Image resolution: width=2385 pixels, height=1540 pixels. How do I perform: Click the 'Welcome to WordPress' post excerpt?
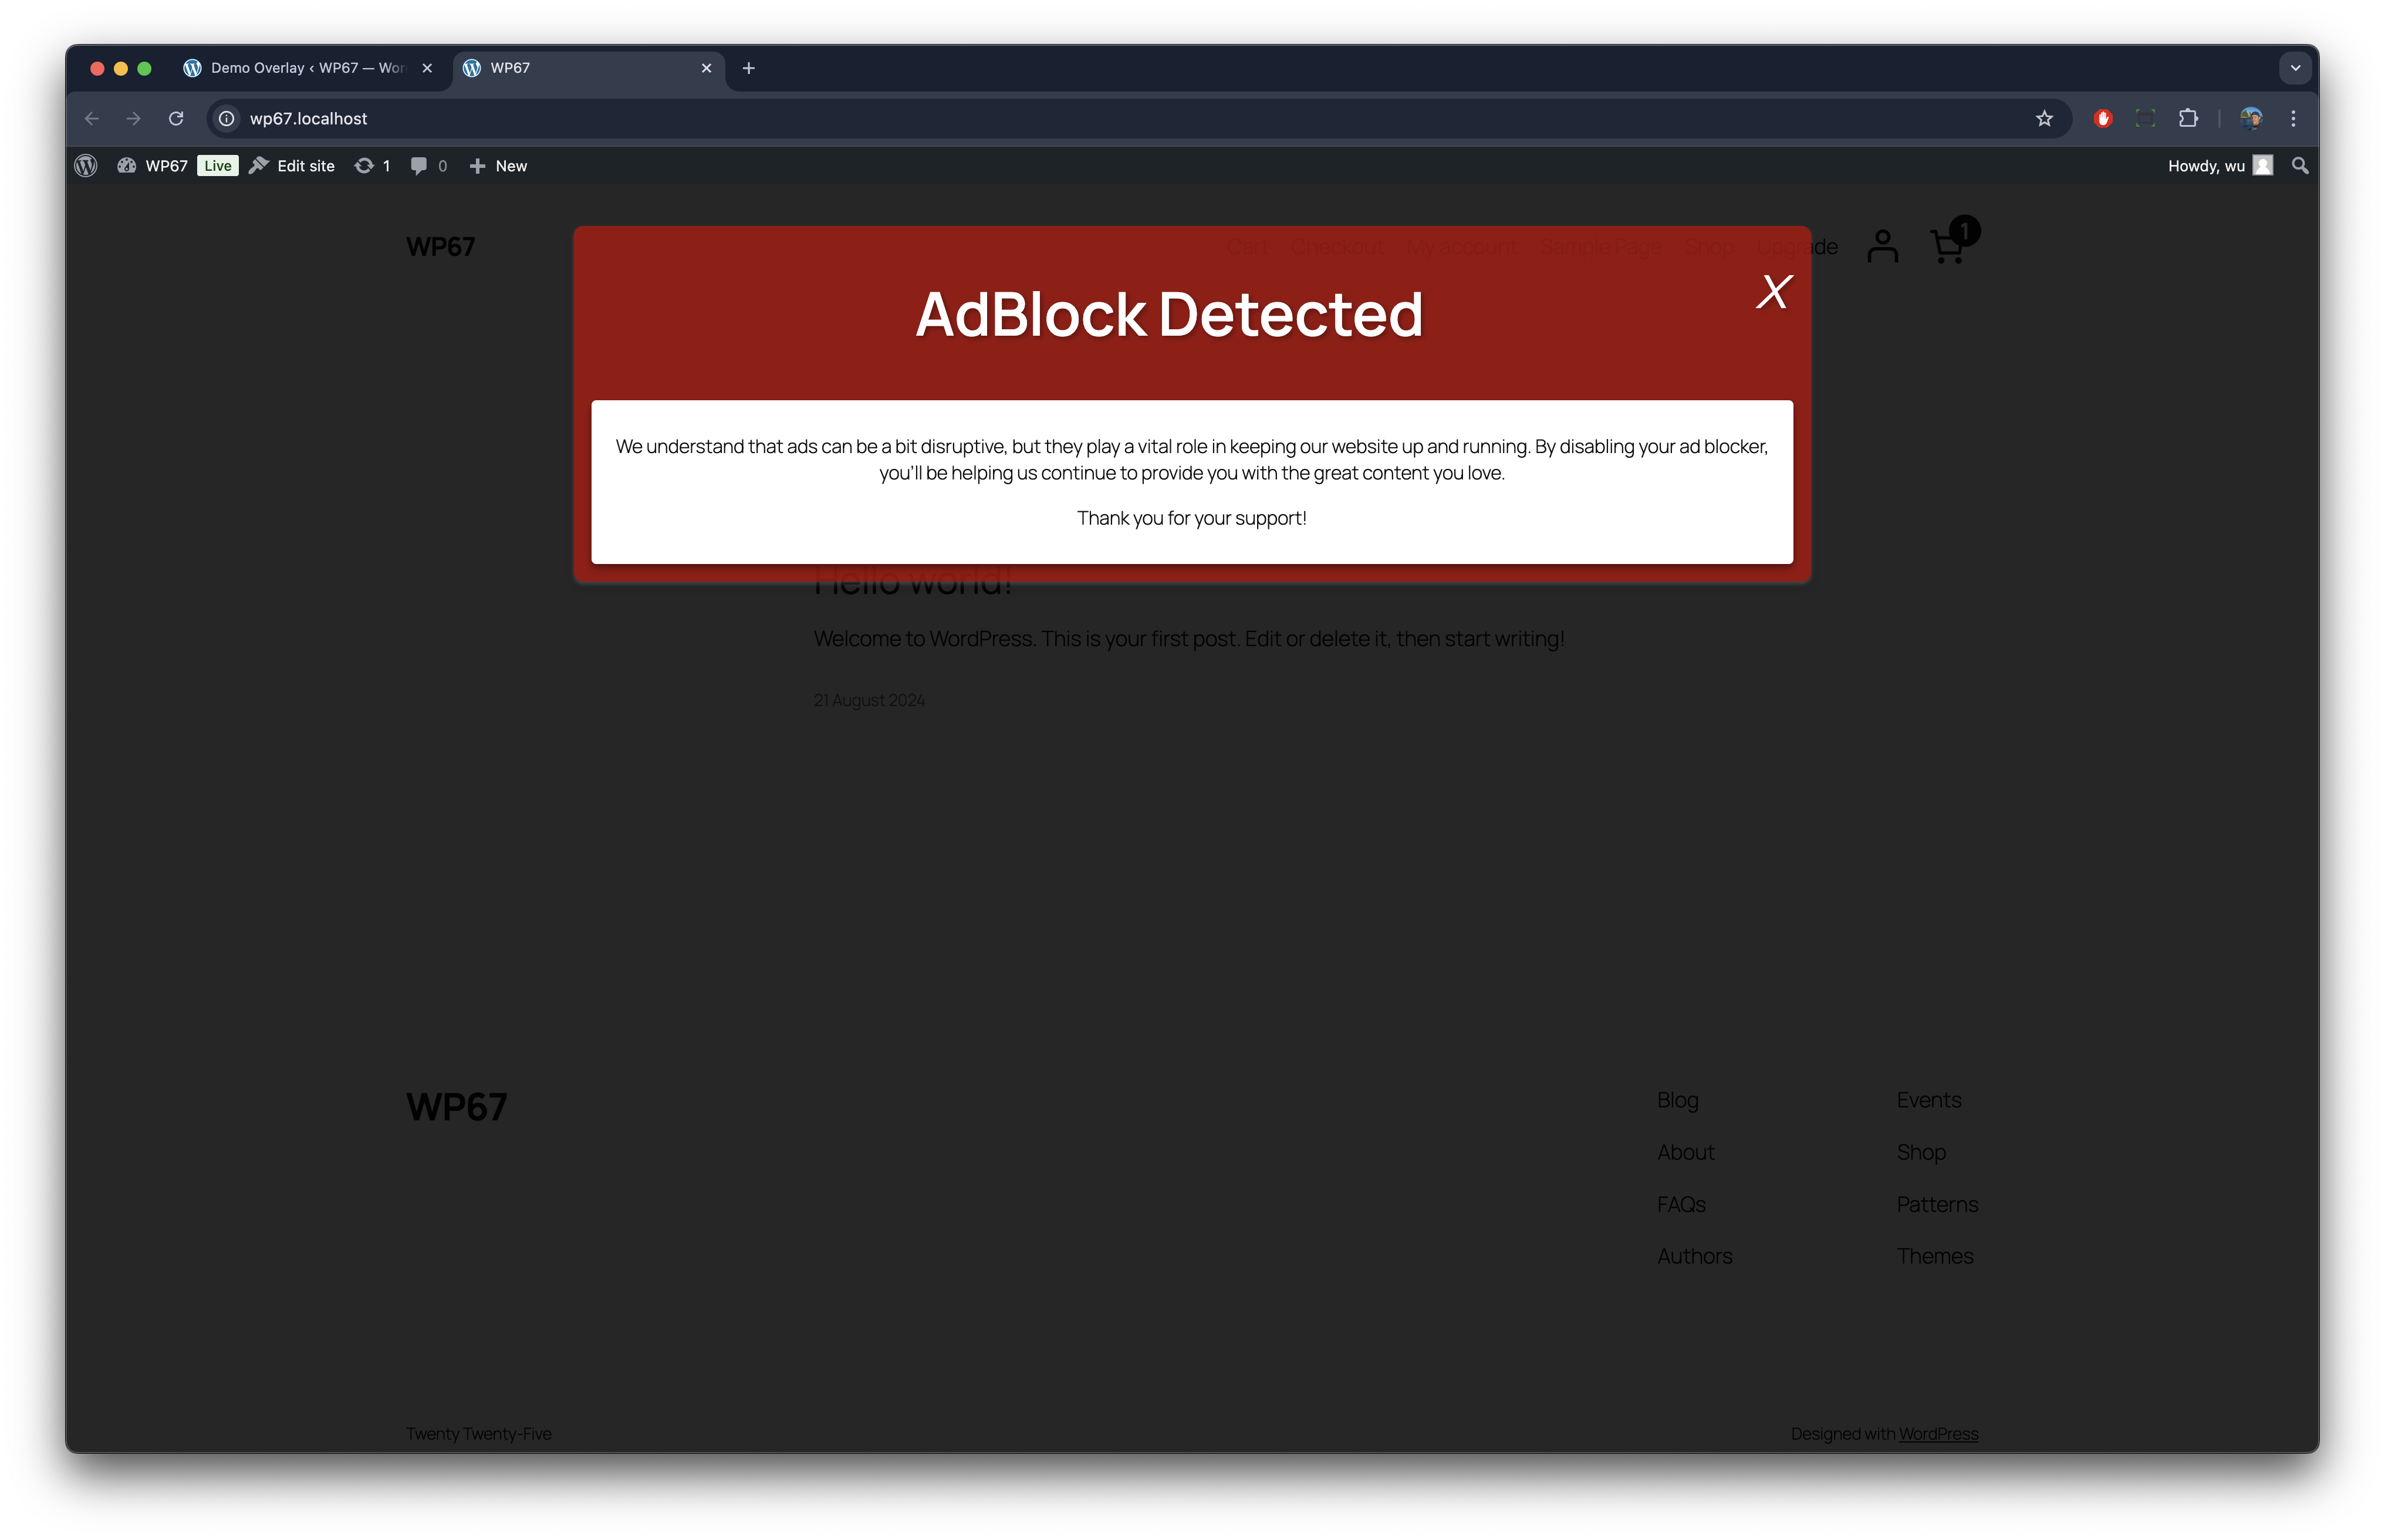(1189, 639)
